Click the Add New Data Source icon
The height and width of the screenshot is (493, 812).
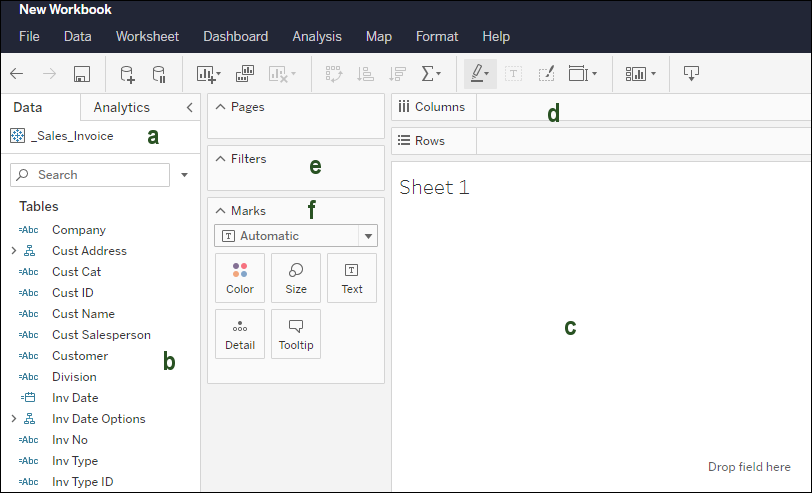[127, 73]
